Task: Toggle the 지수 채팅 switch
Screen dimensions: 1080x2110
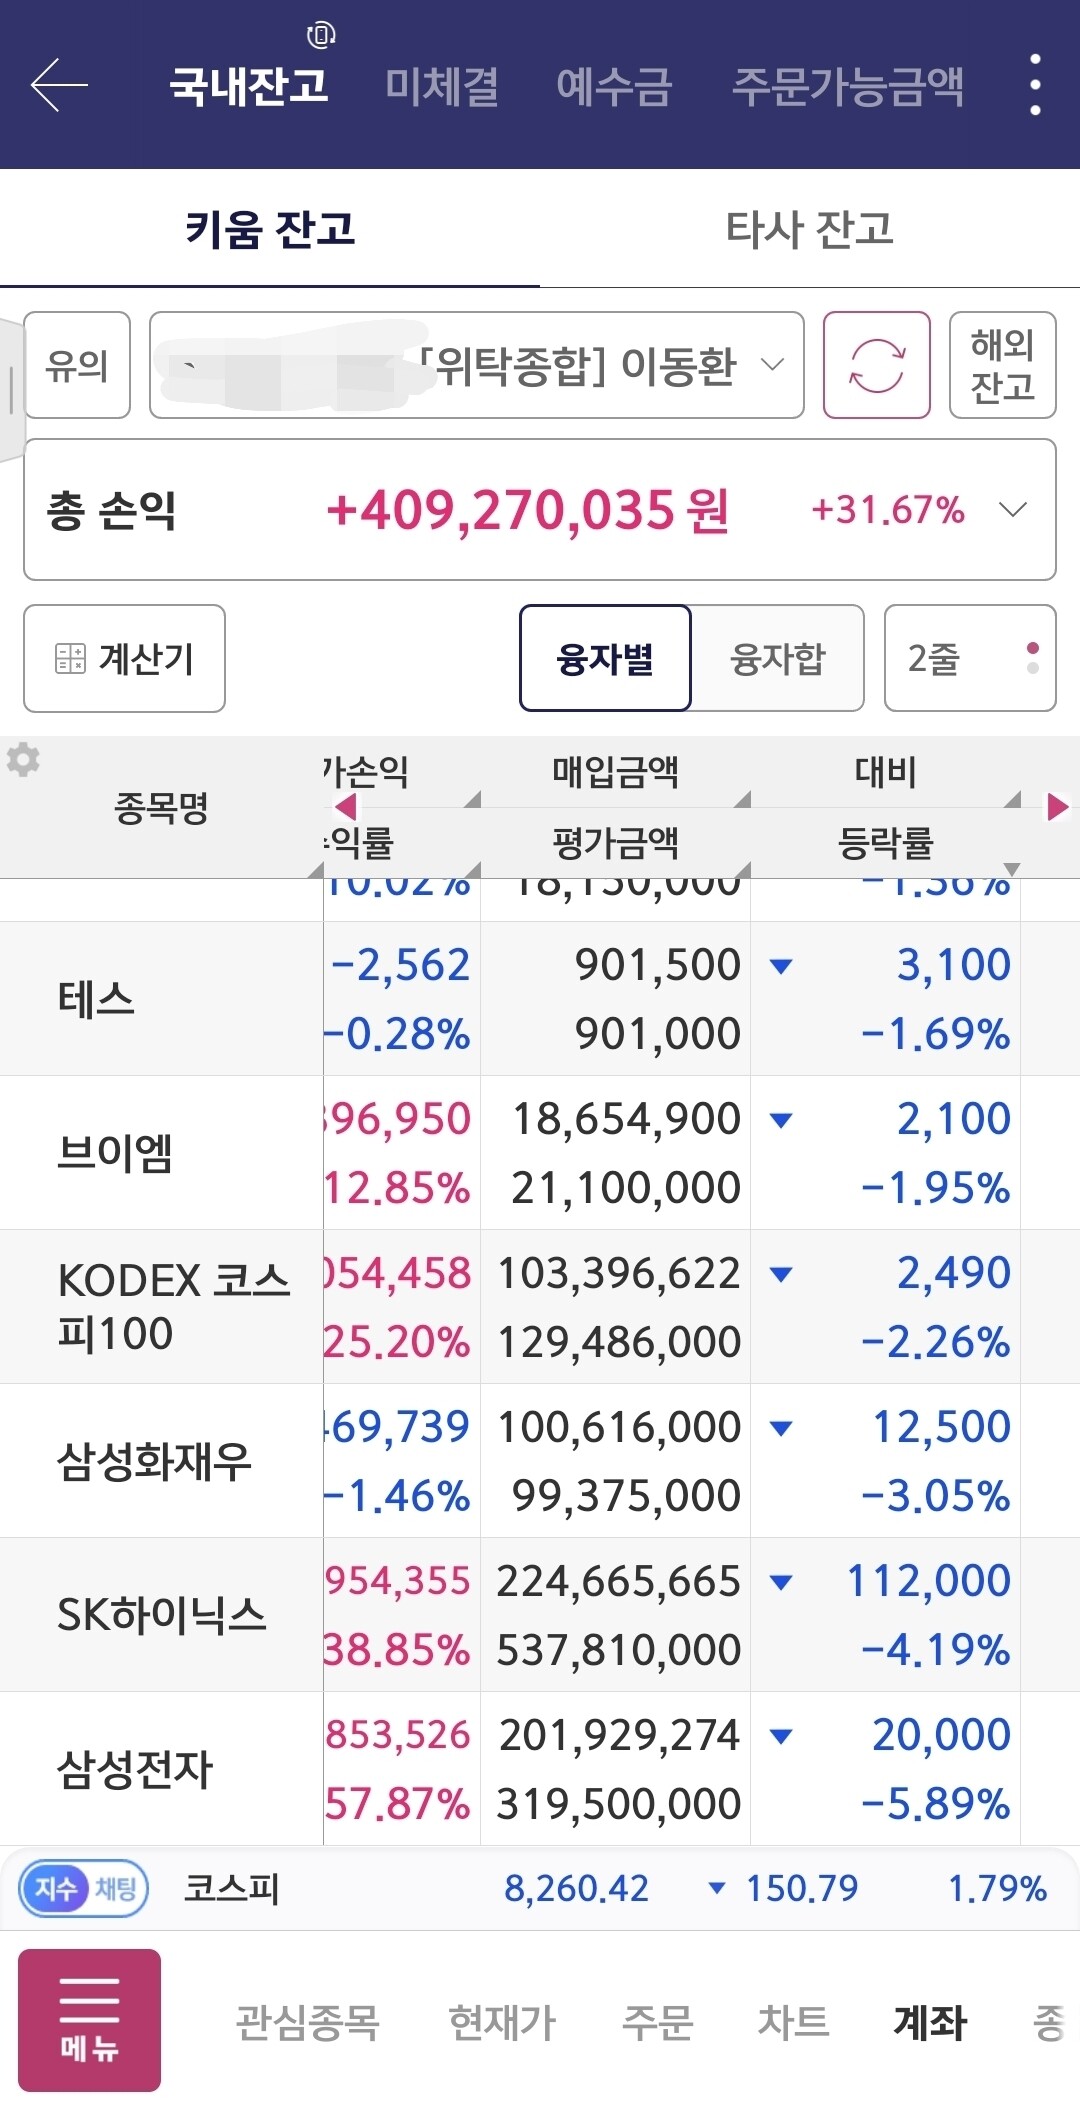Action: pos(84,1888)
